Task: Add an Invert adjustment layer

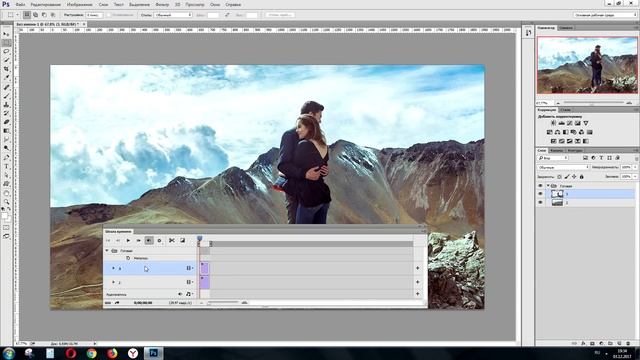Action: (553, 141)
